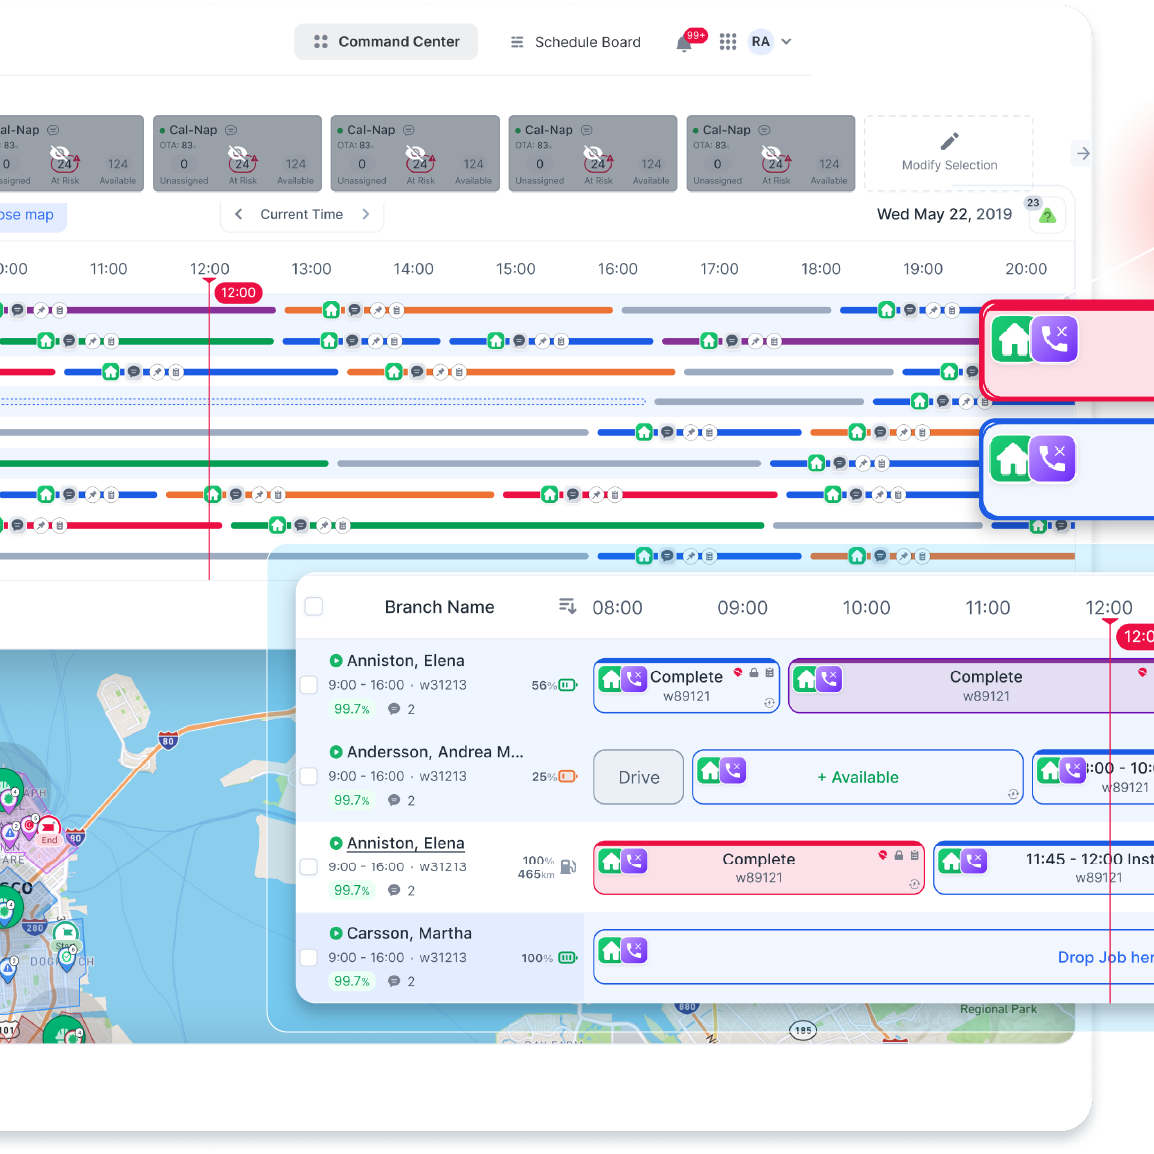Tick the Branch Name header checkbox
The width and height of the screenshot is (1154, 1154).
tap(314, 606)
